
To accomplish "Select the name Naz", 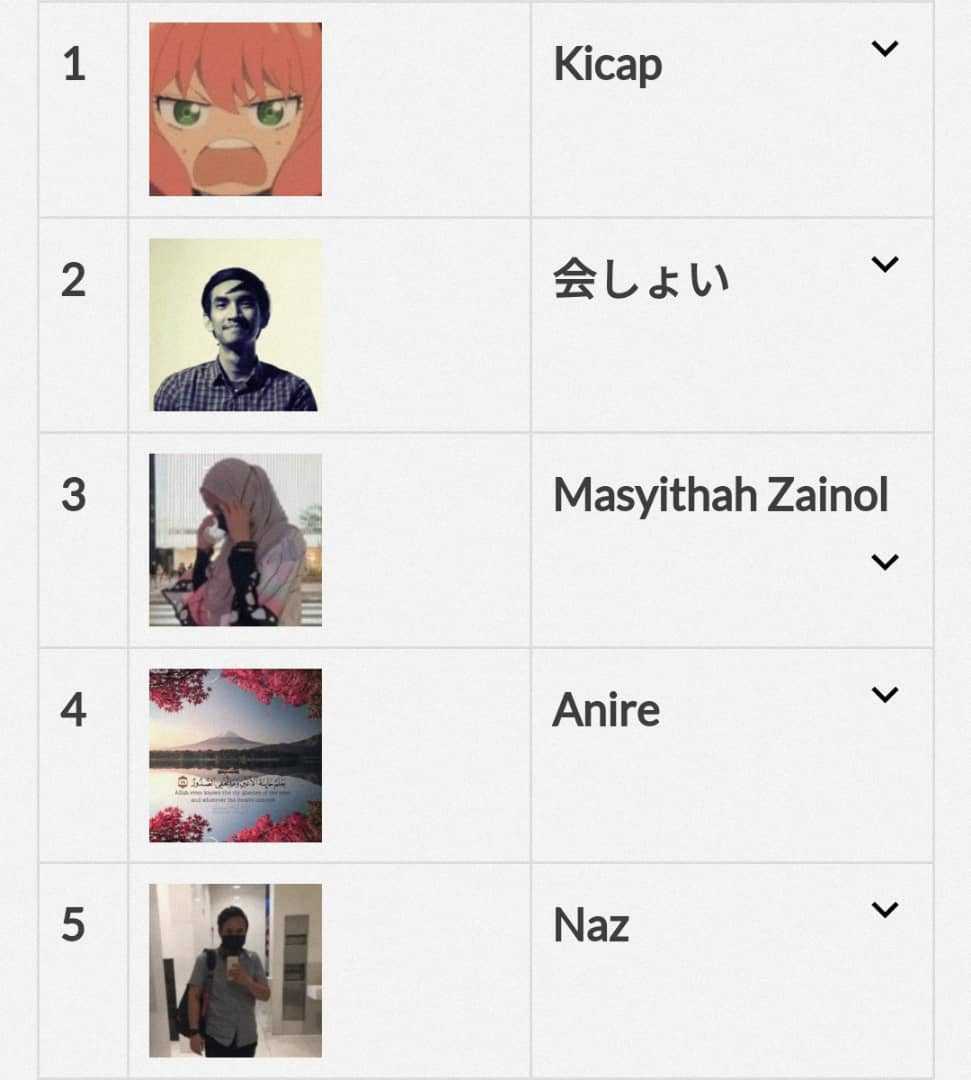I will pyautogui.click(x=591, y=925).
